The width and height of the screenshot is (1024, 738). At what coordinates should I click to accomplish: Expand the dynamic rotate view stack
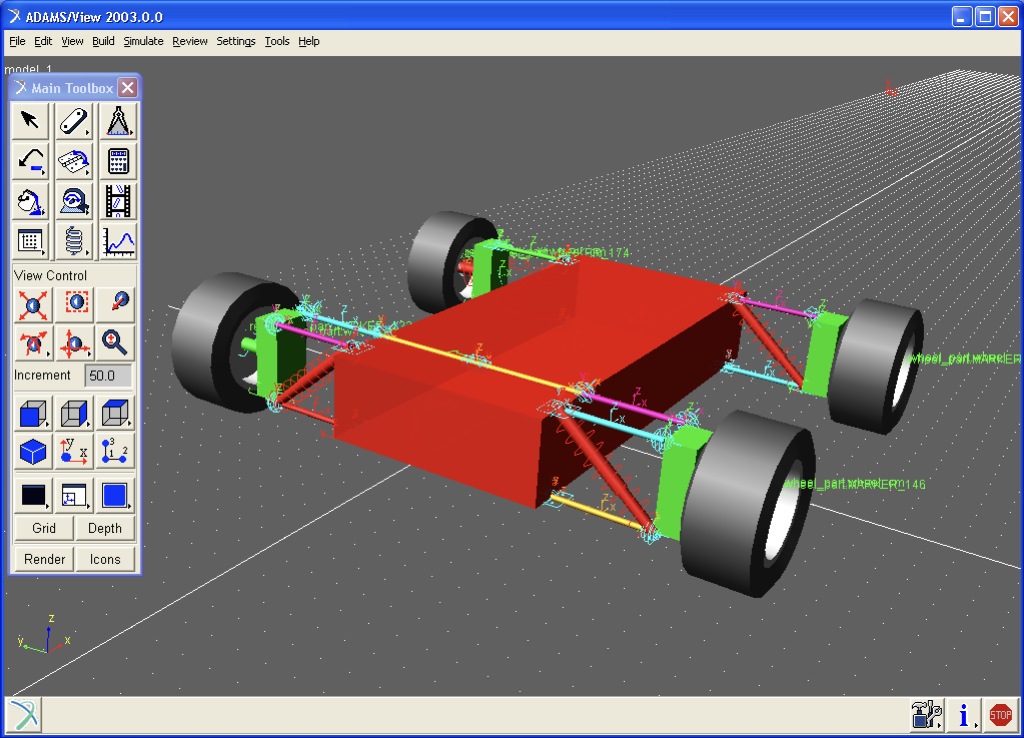click(33, 342)
